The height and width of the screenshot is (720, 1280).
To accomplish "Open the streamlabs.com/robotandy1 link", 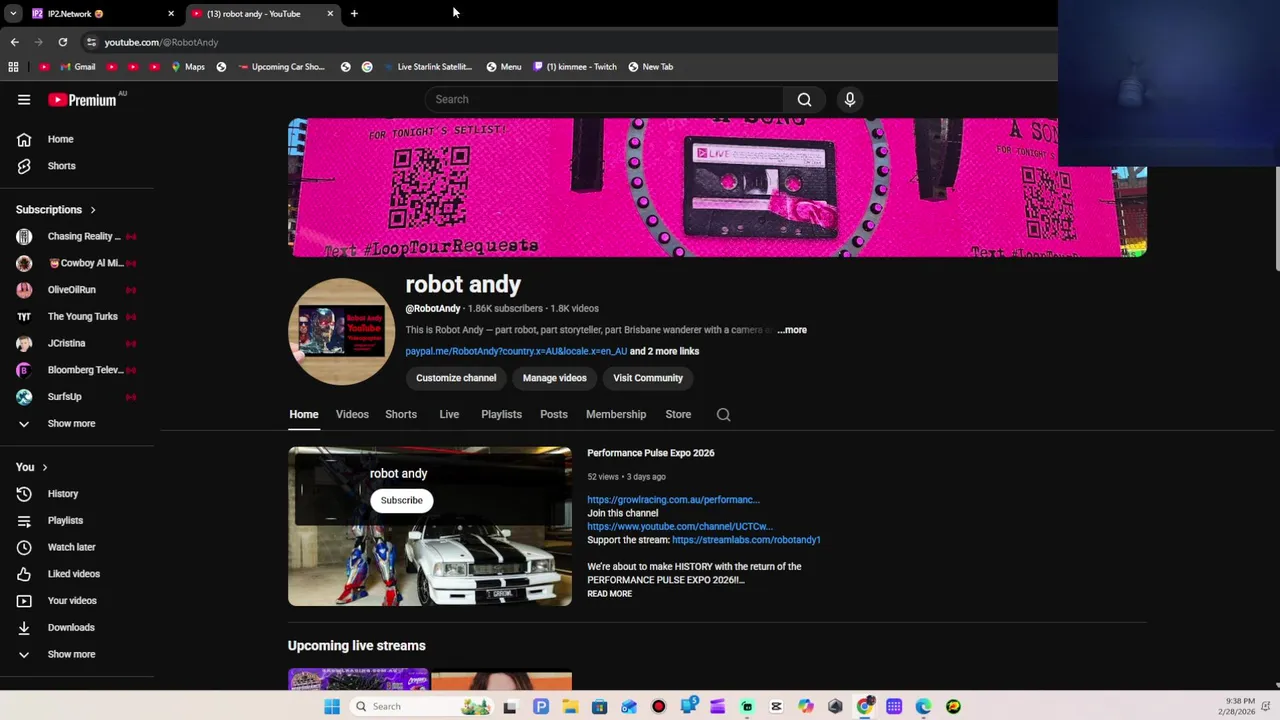I will [746, 540].
